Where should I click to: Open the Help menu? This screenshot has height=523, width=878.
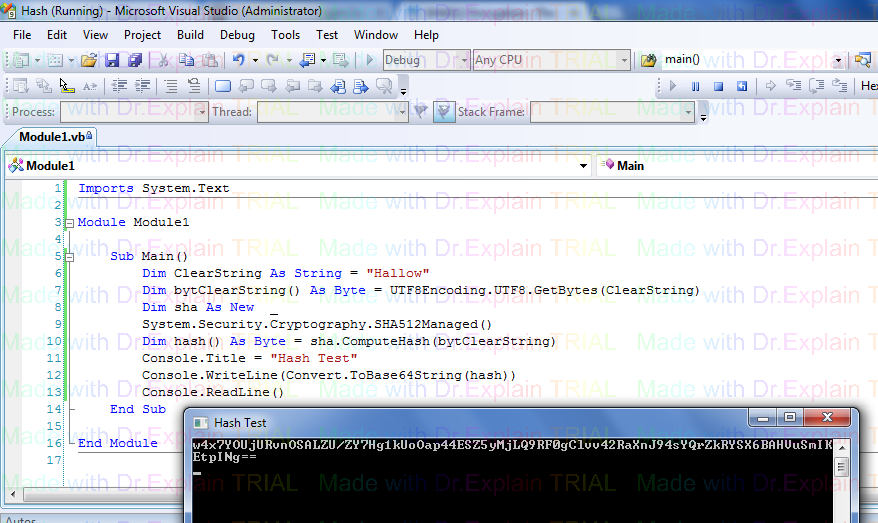pos(426,35)
